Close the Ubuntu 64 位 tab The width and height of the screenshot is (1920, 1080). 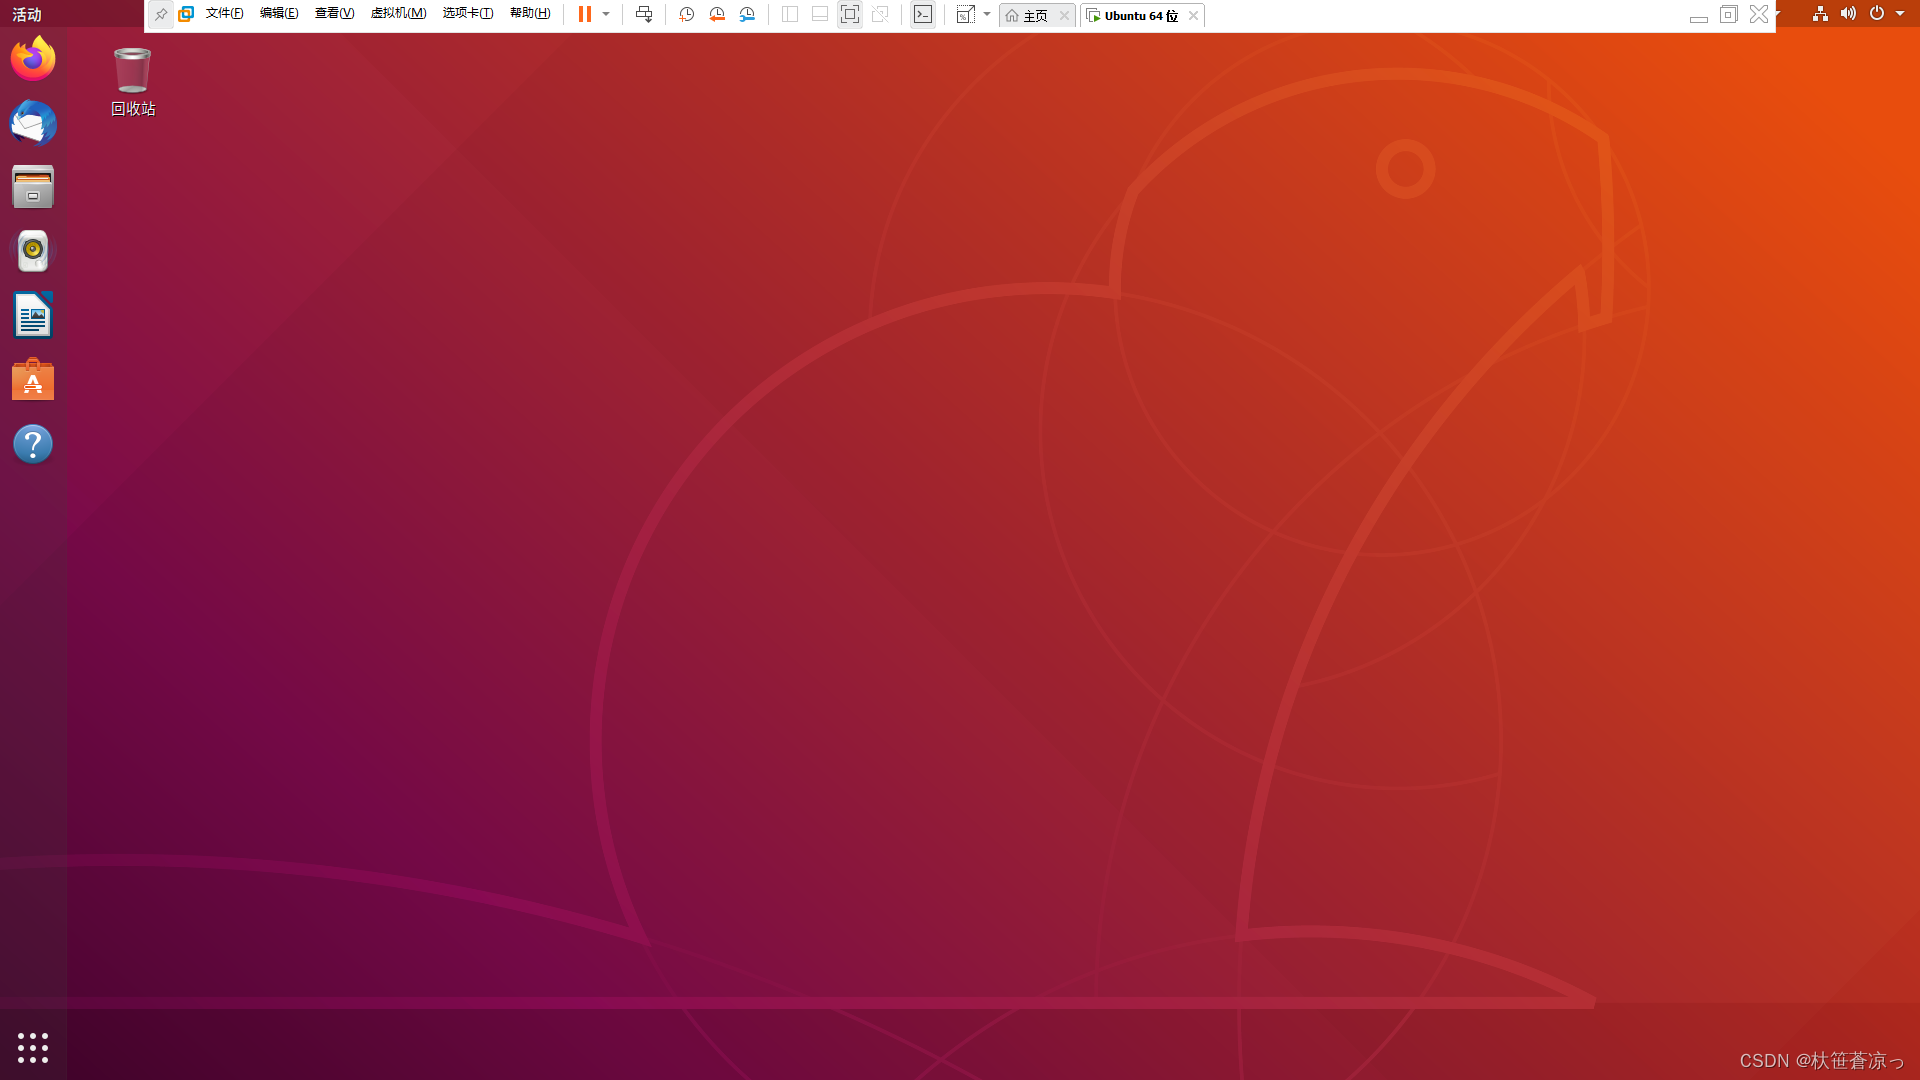[1193, 16]
